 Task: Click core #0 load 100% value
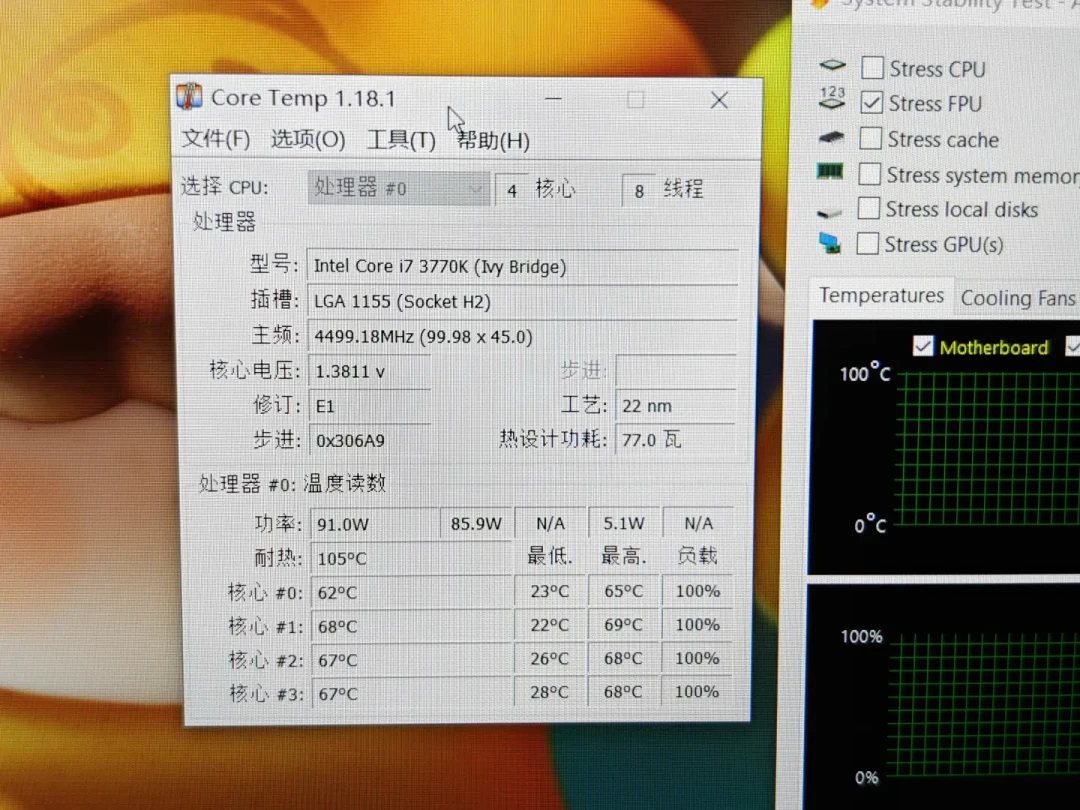697,591
